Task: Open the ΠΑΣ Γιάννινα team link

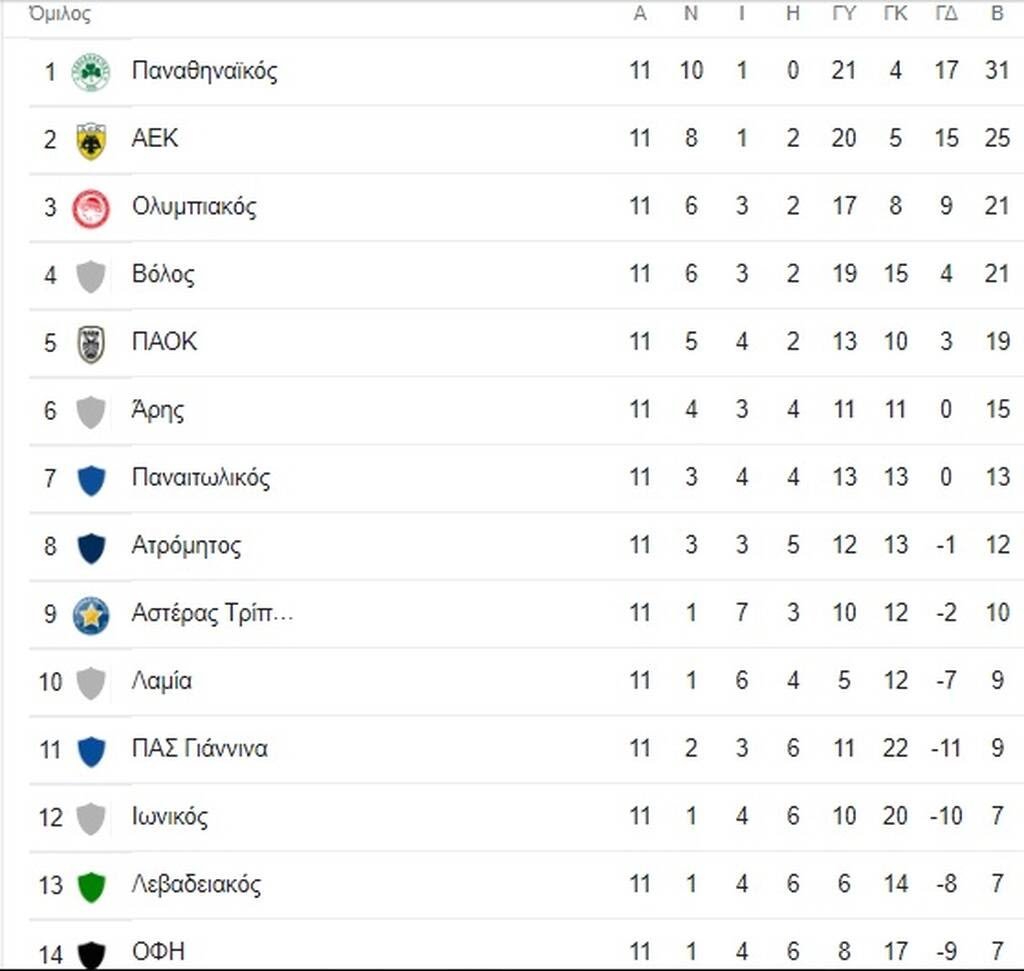Action: 200,748
